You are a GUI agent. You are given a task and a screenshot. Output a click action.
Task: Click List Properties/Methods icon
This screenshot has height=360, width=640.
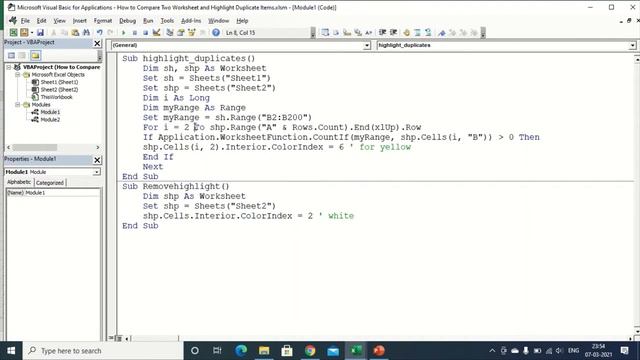pyautogui.click(x=325, y=33)
